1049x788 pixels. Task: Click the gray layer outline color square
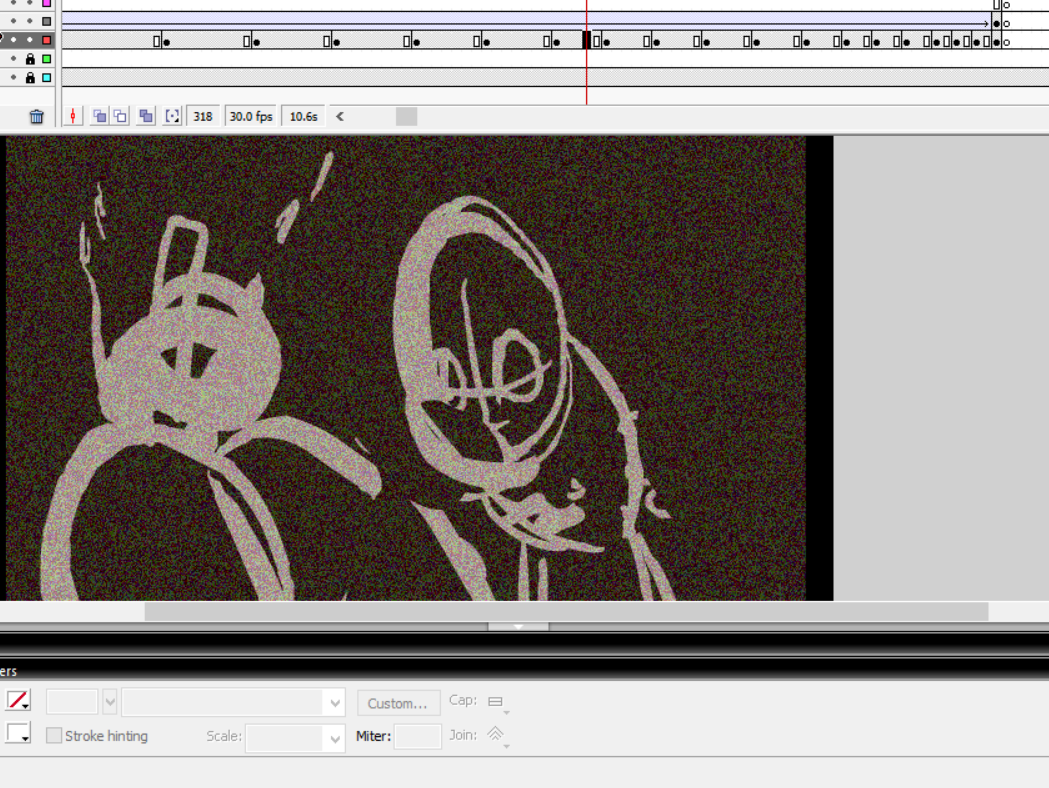tap(47, 21)
